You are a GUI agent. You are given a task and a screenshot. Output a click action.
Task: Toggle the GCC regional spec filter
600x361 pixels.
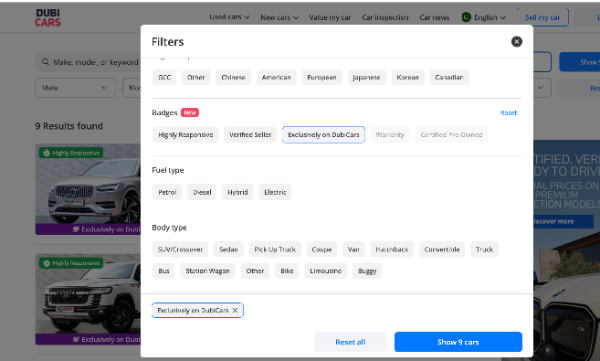[164, 77]
